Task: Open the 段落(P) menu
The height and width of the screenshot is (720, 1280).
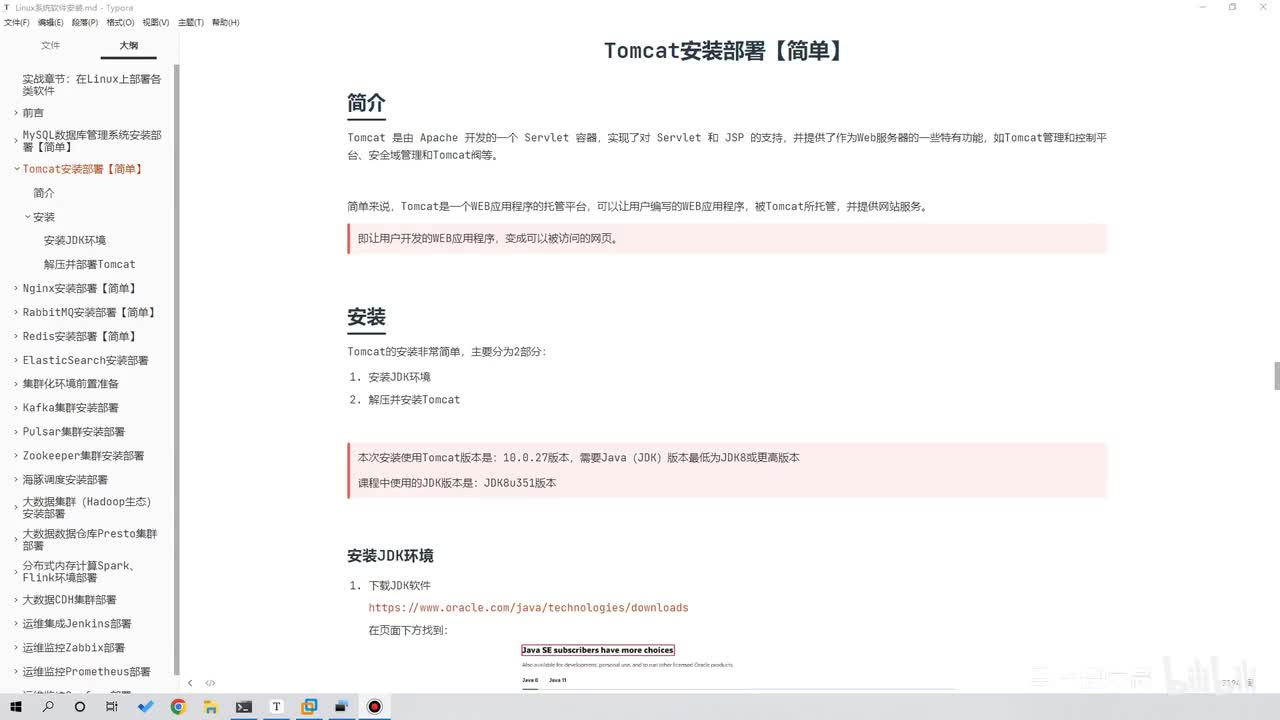Action: 85,22
